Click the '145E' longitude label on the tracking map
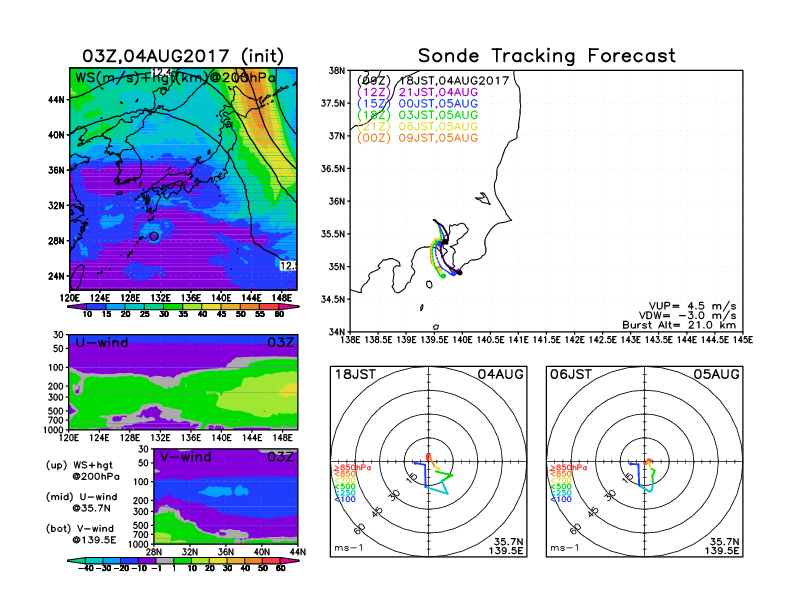 743,340
